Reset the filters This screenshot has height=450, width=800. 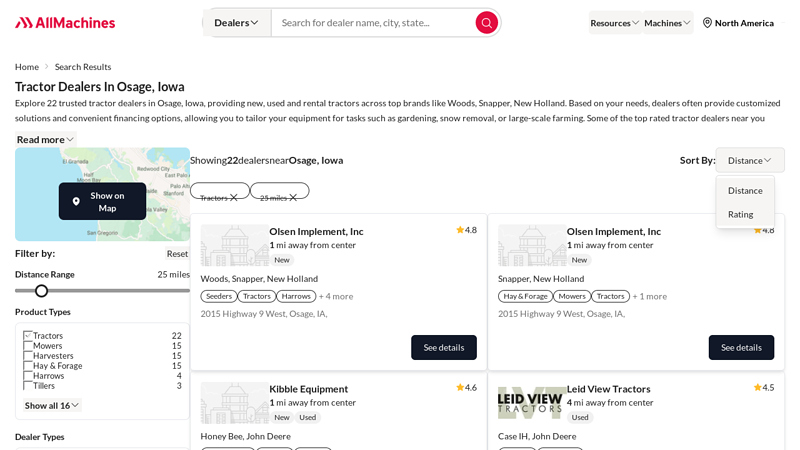177,253
